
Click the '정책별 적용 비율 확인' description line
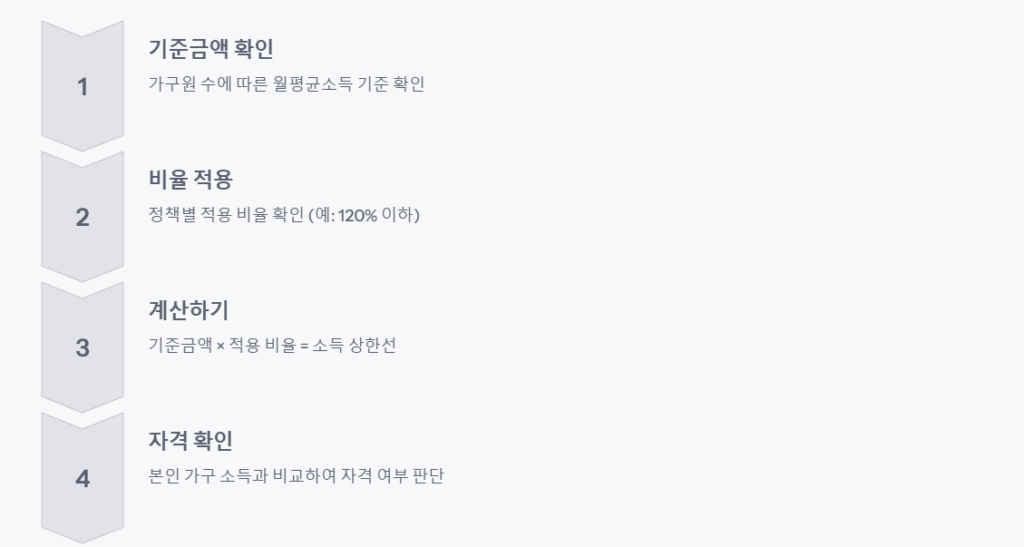click(x=238, y=215)
